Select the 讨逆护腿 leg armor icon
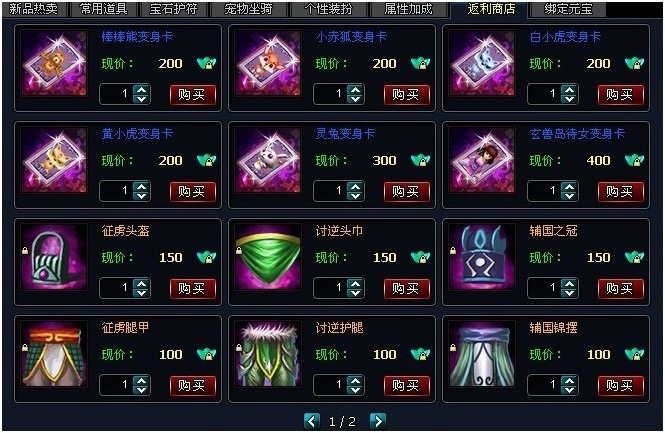The image size is (665, 433). tap(268, 354)
